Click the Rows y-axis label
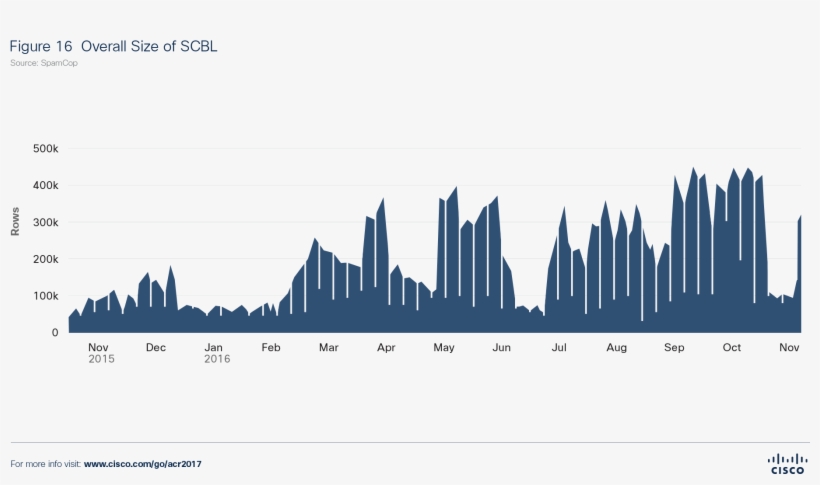Image resolution: width=820 pixels, height=485 pixels. (x=15, y=222)
